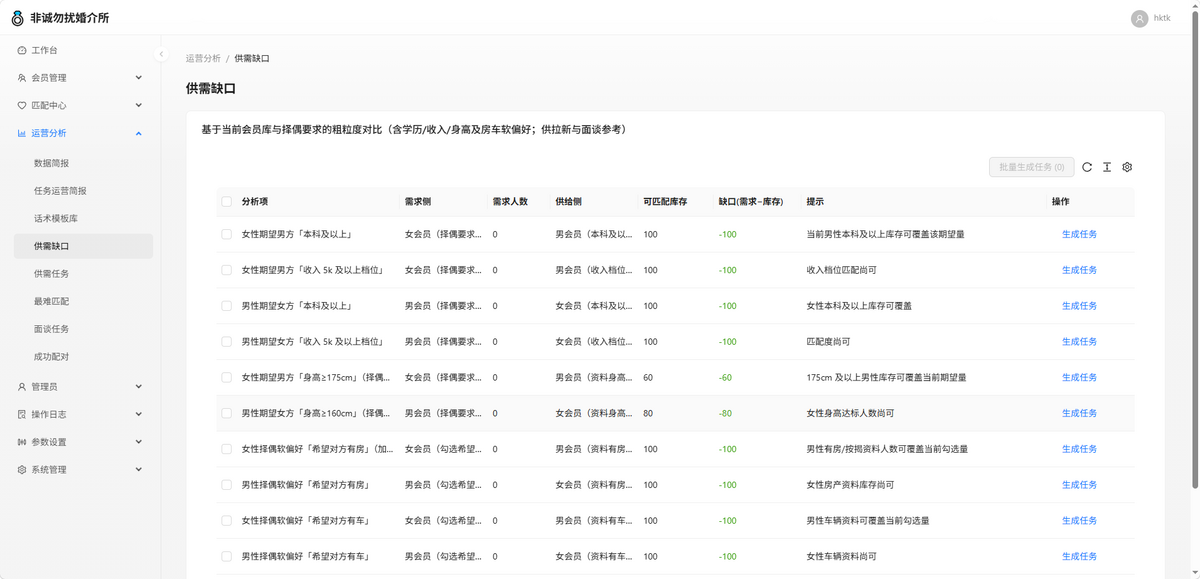Check the row 女性期望男方「收入 5k 及以上档位」
Viewport: 1200px width, 579px height.
click(226, 270)
